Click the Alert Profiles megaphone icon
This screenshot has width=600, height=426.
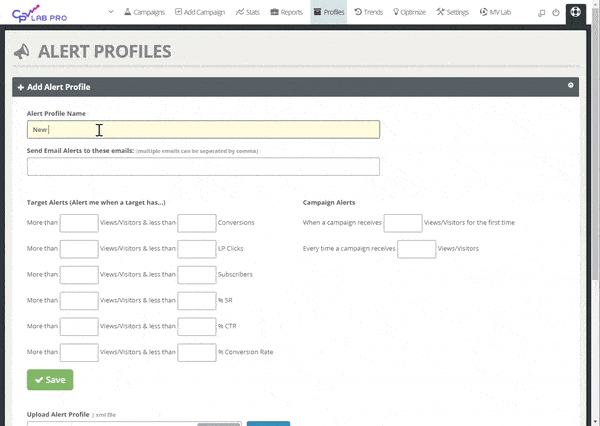(x=21, y=52)
